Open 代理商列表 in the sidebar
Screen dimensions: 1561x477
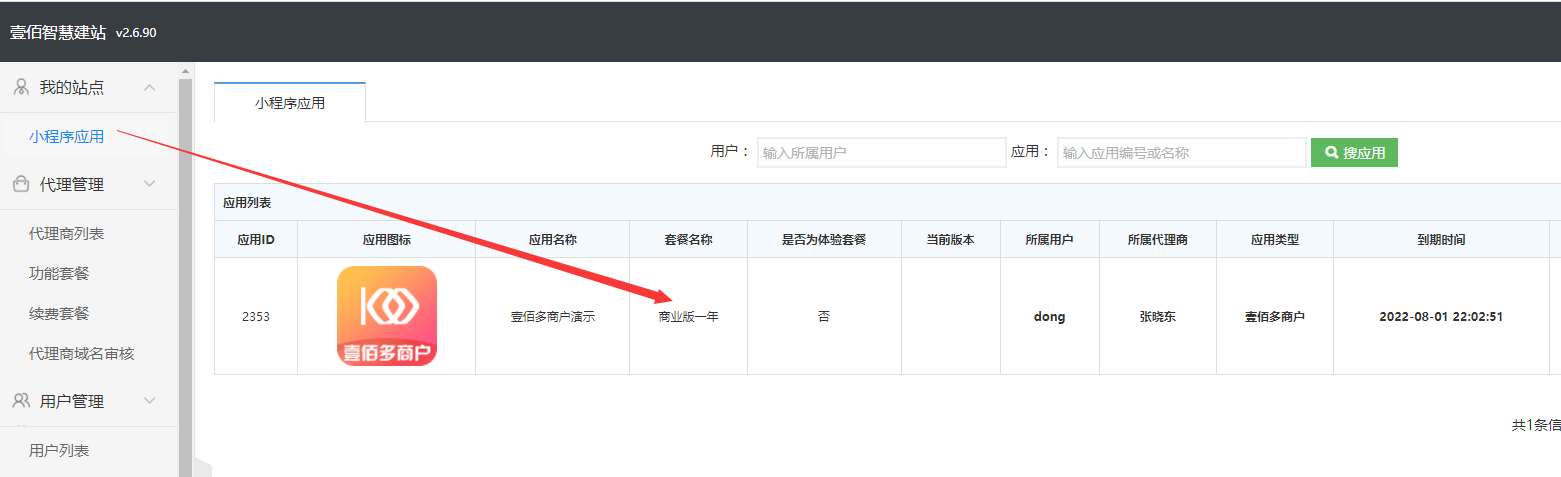[x=67, y=234]
